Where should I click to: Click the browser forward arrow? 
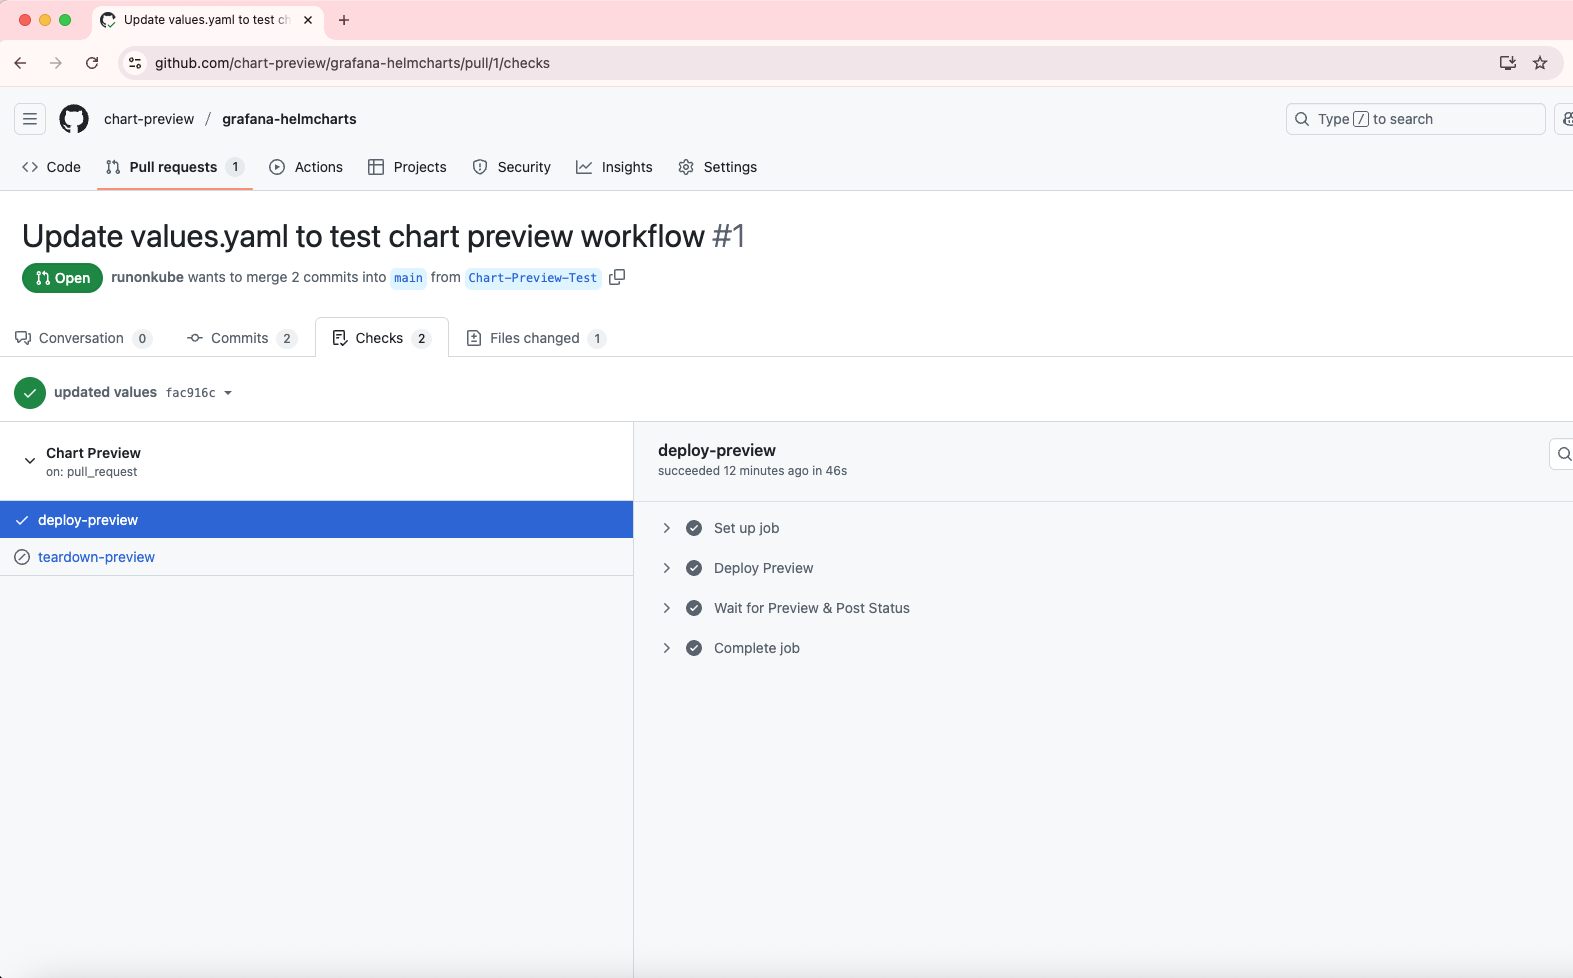click(56, 63)
